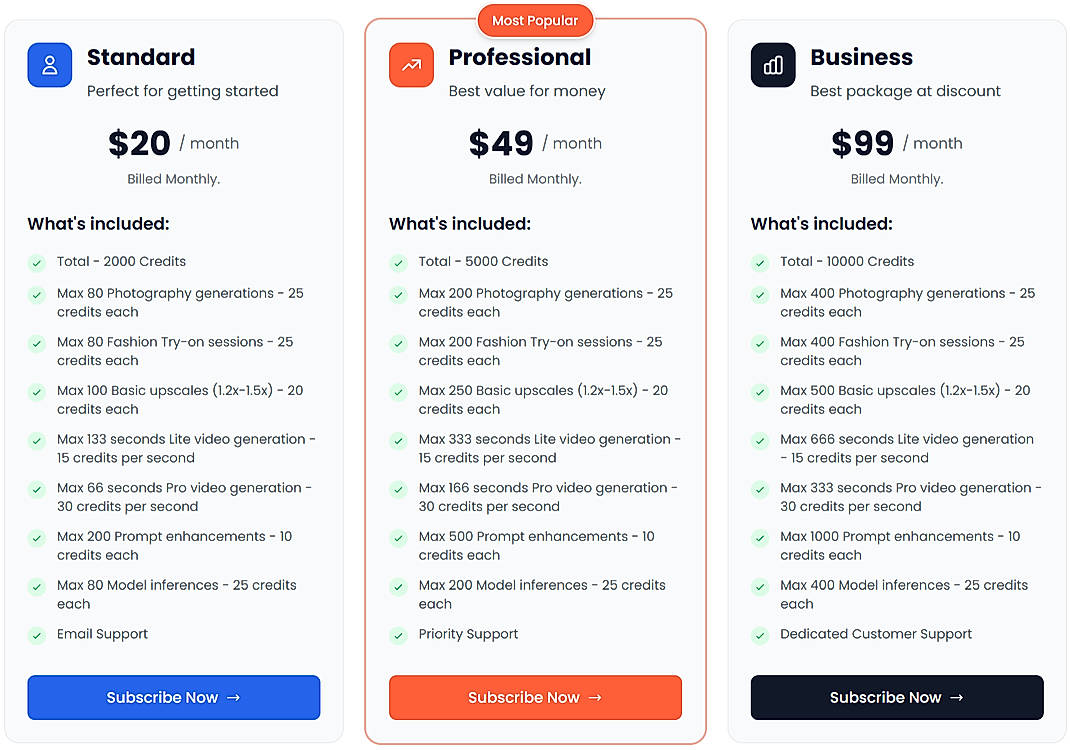This screenshot has height=750, width=1070.
Task: Click the checkmark beside Dedicated Customer Support
Action: (x=760, y=634)
